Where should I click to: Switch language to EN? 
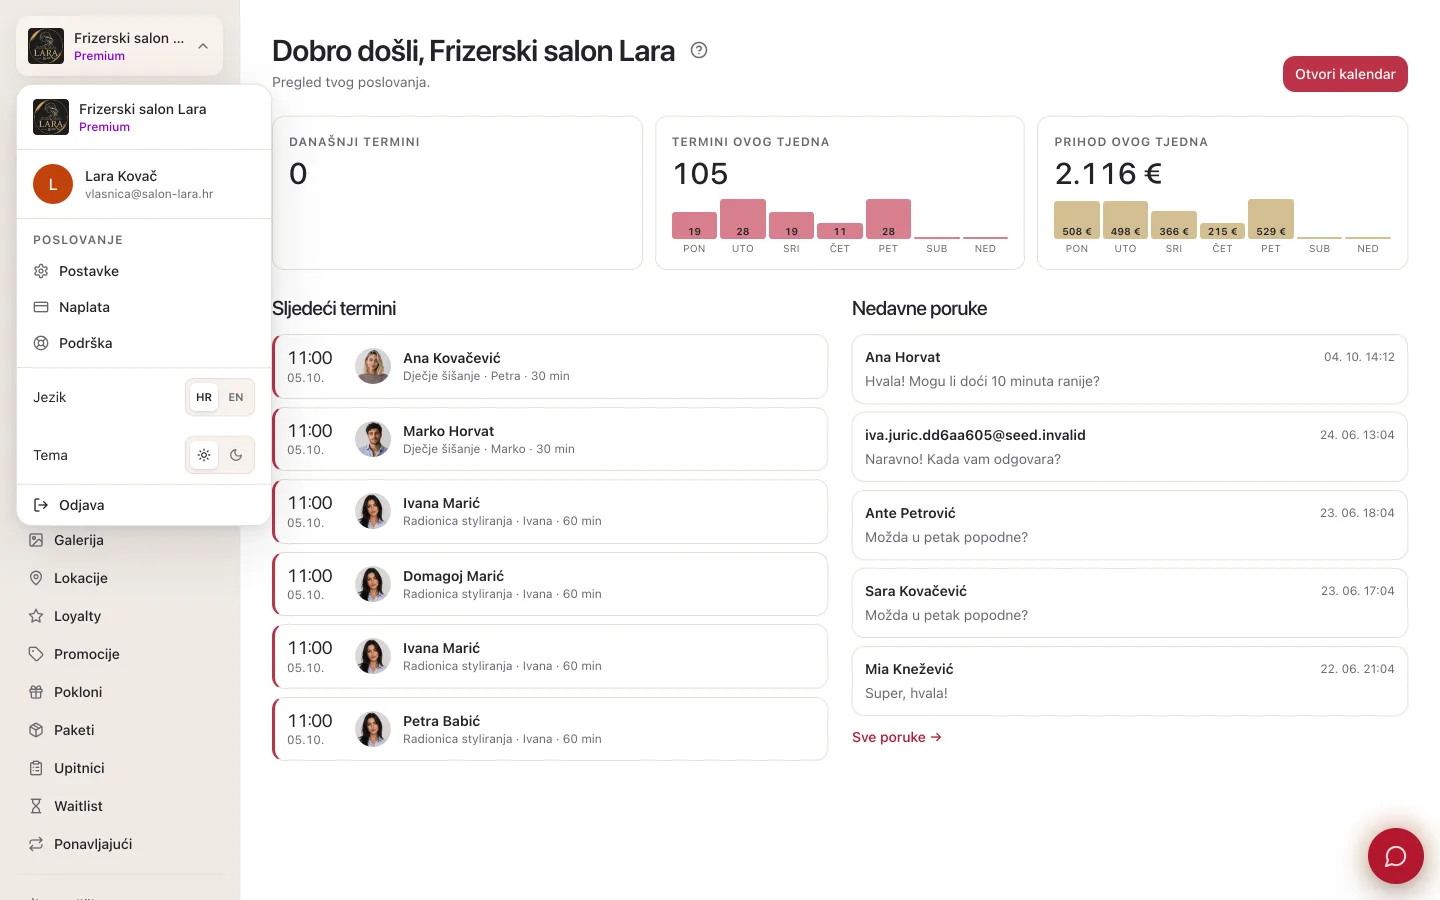click(236, 397)
